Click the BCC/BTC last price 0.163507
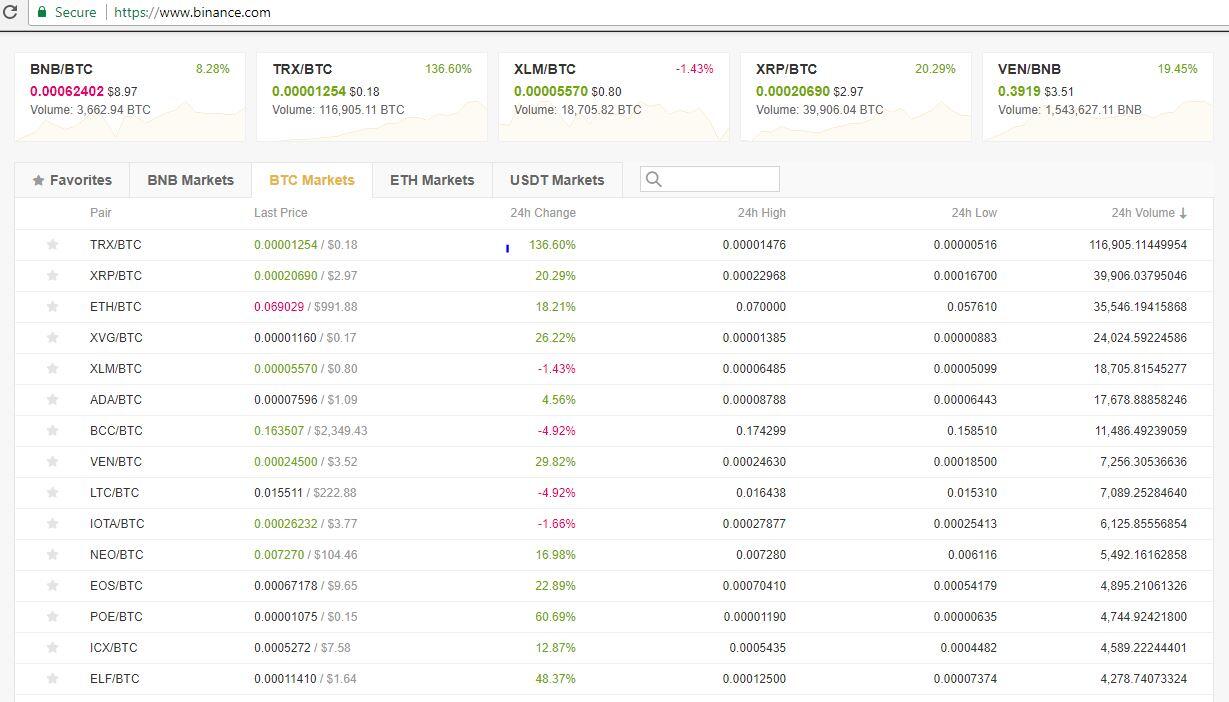 279,430
